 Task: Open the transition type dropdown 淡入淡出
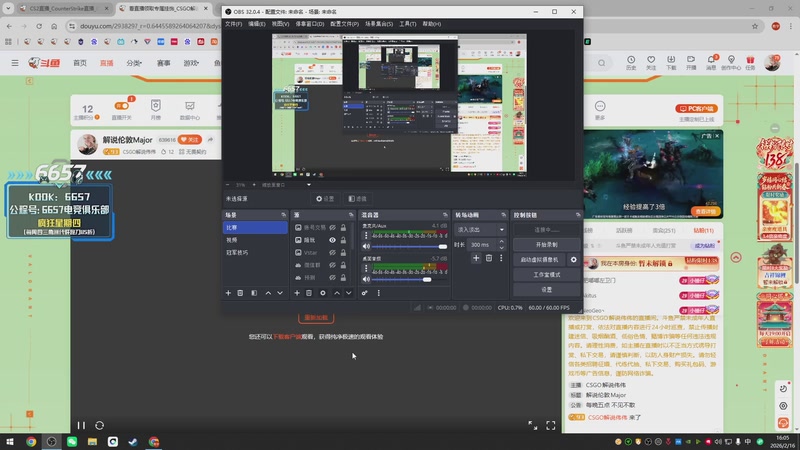(x=480, y=230)
